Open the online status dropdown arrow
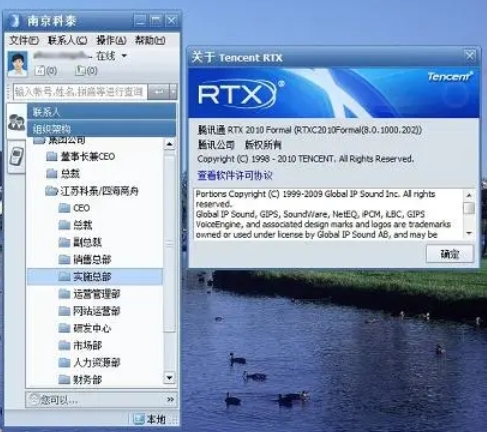The image size is (487, 432). click(124, 56)
